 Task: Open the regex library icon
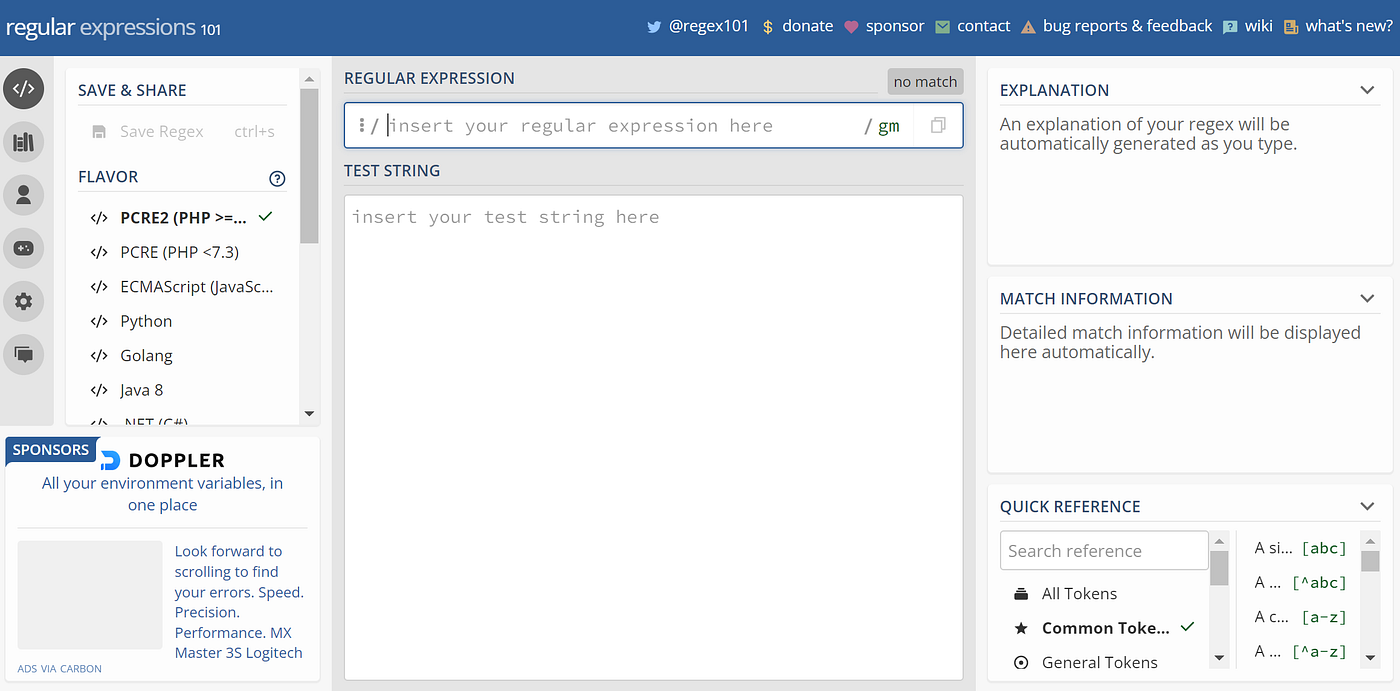[x=24, y=142]
